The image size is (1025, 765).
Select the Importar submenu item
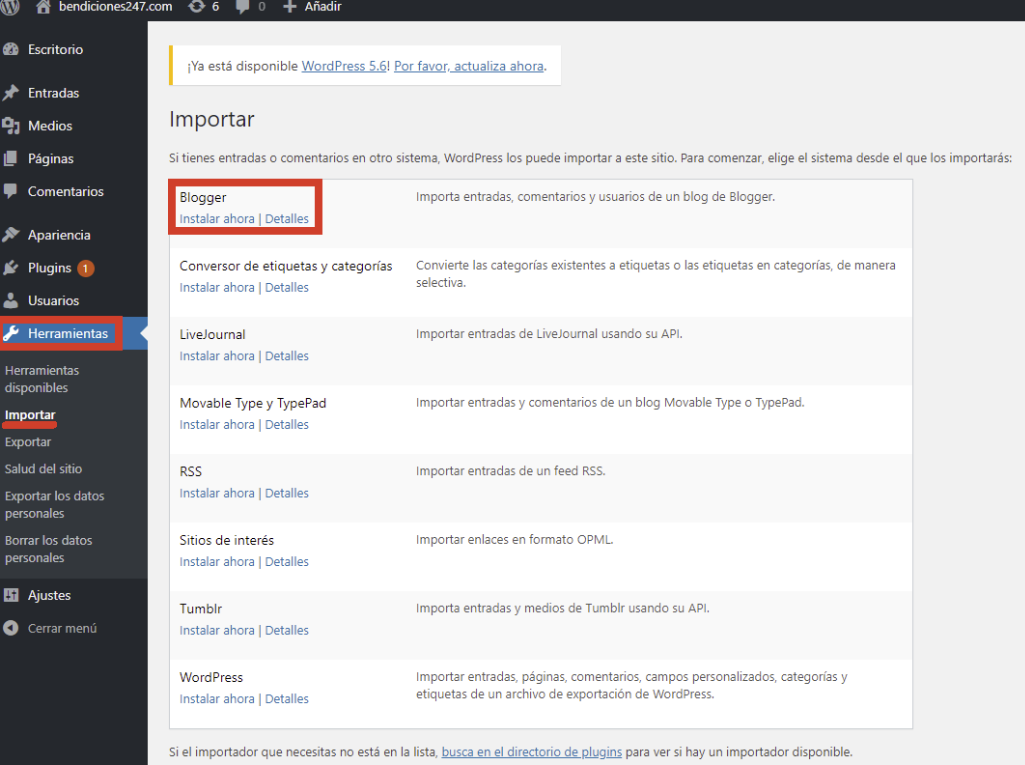tap(30, 415)
